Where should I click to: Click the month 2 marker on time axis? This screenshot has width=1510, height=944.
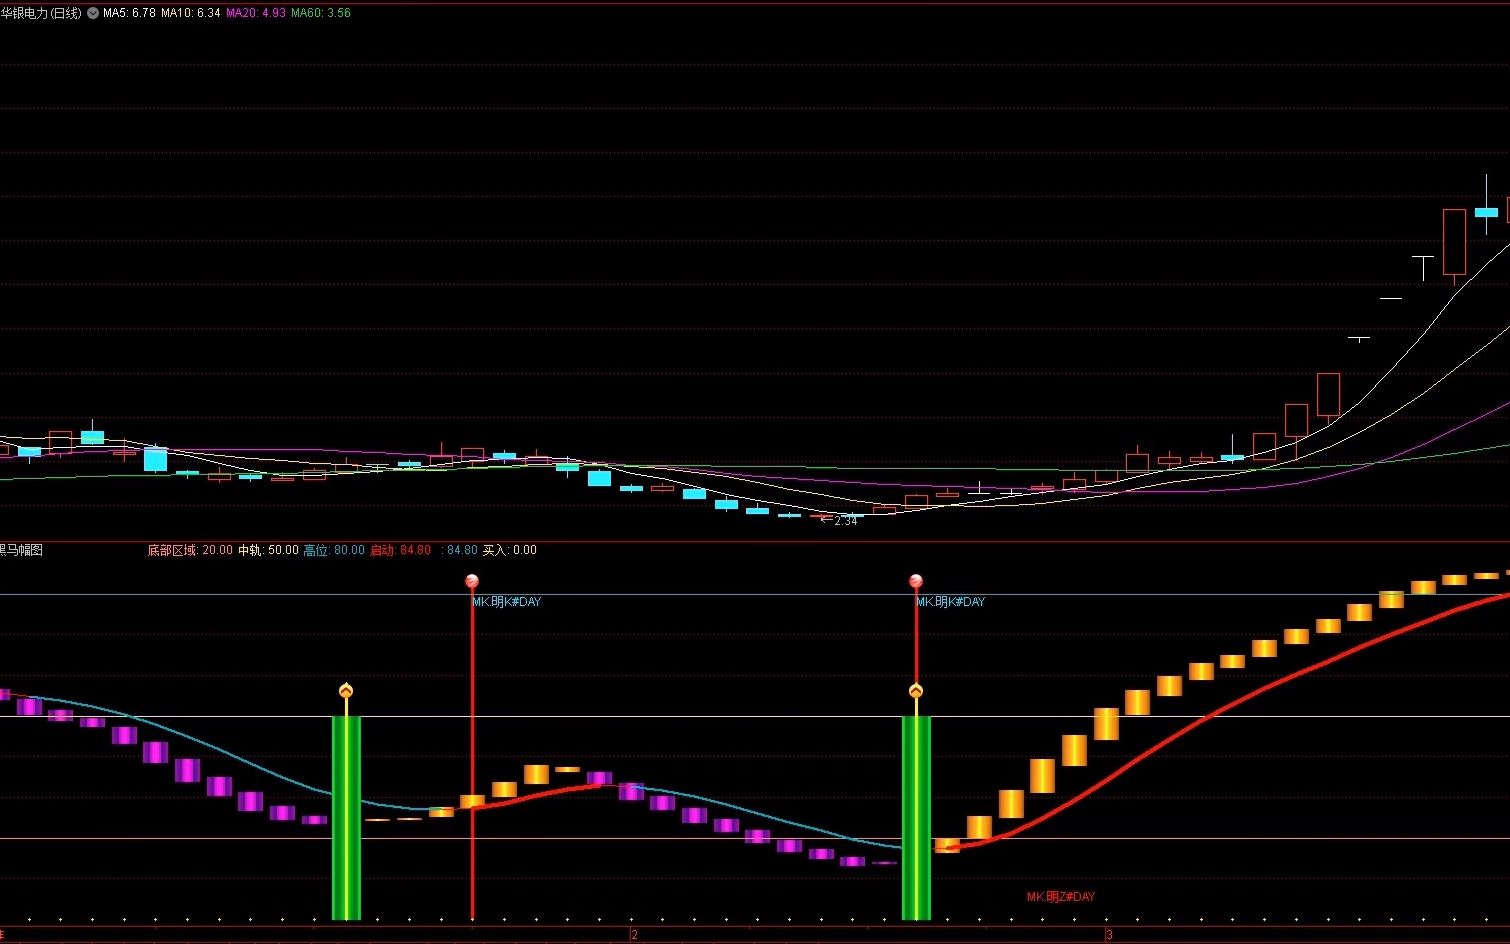635,935
